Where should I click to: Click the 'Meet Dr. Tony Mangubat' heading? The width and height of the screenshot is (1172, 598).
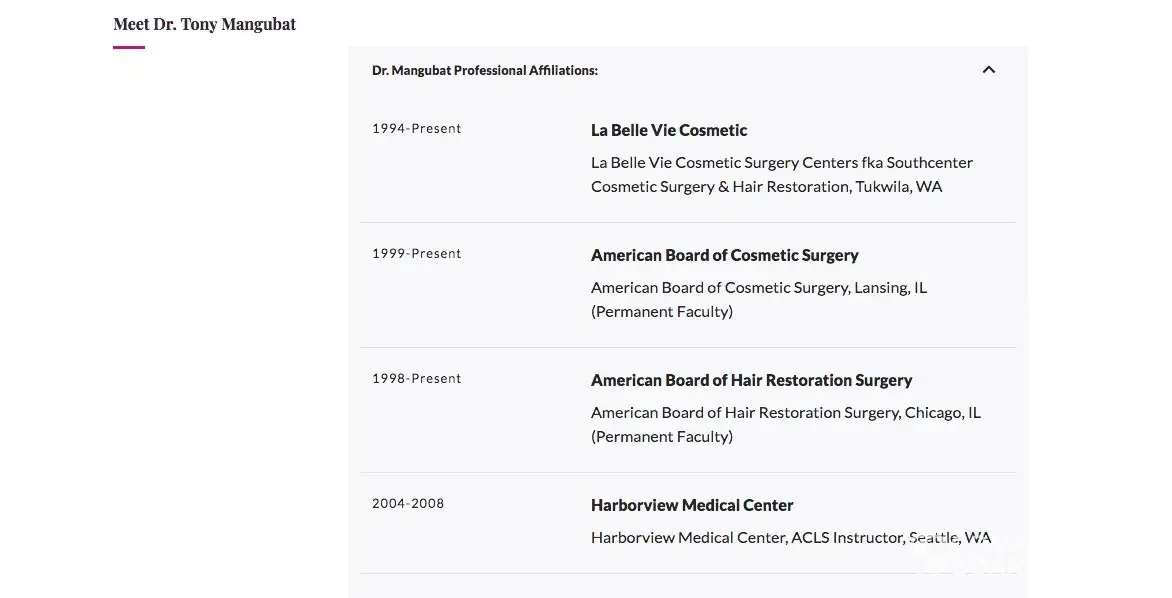[205, 24]
